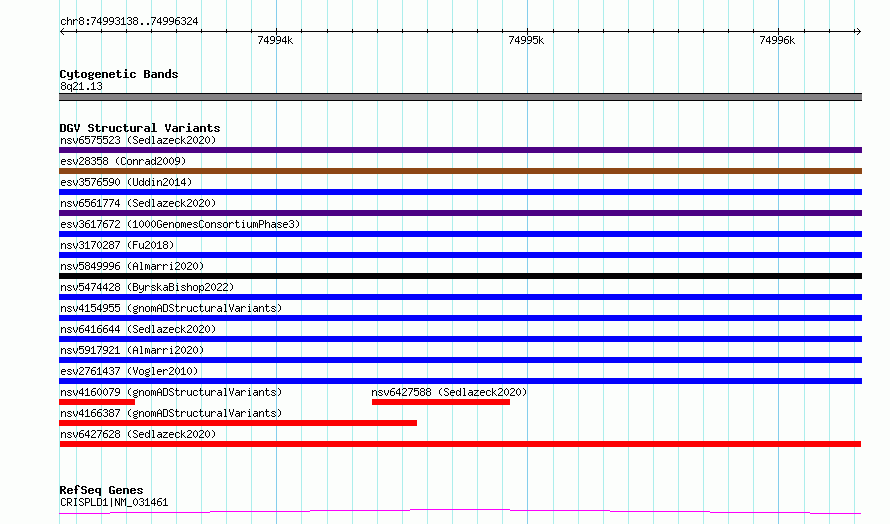Viewport: 890px width, 524px height.
Task: Select the blue nsv6416644 variant bar
Action: point(460,339)
